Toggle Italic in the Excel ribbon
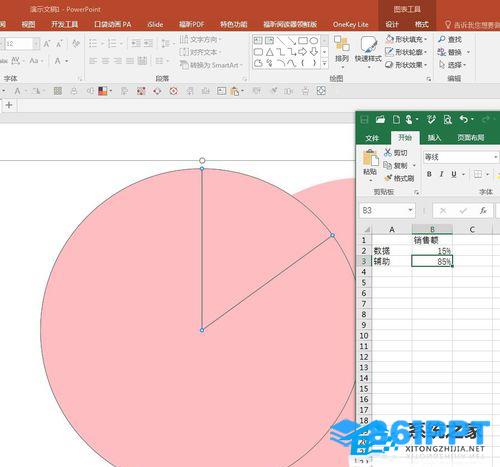 point(441,174)
